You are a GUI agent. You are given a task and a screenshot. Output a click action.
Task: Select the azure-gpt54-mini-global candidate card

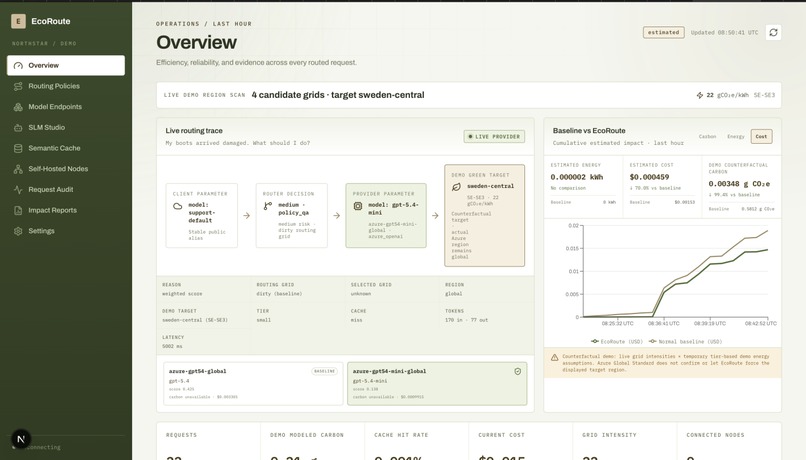pyautogui.click(x=437, y=383)
